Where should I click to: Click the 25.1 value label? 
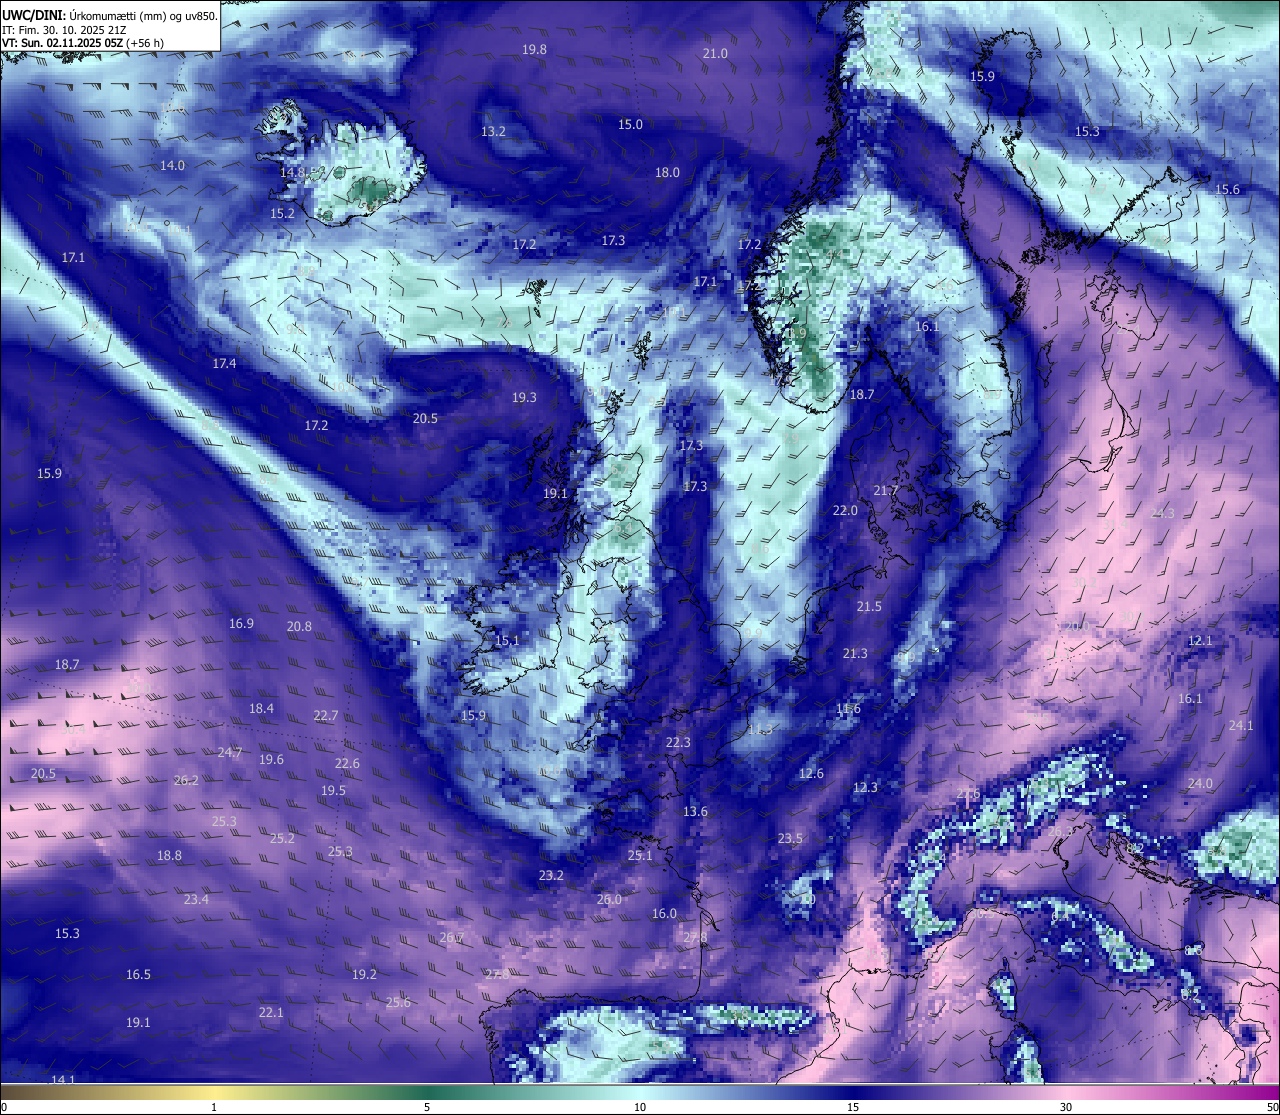(640, 856)
